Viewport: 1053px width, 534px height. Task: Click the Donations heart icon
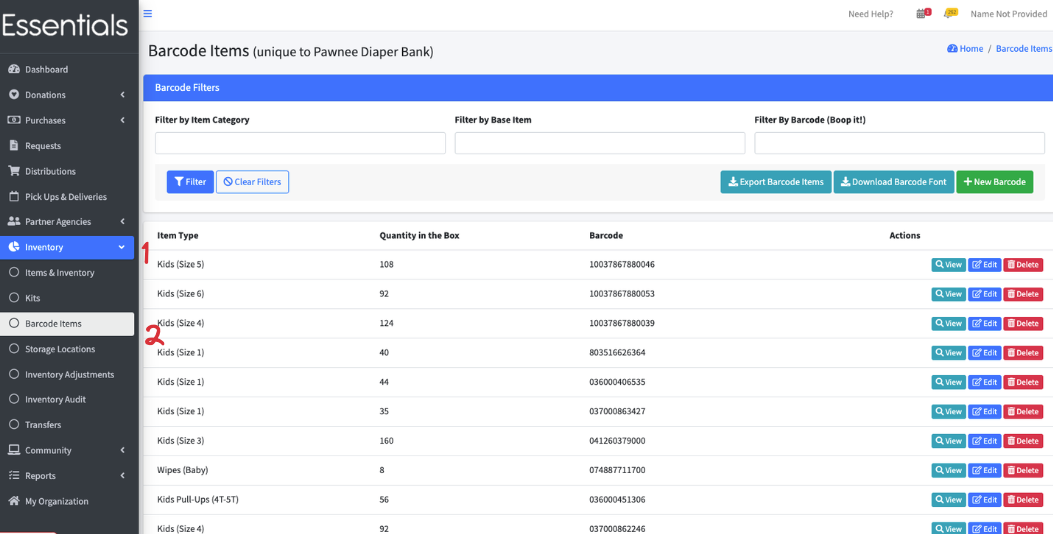[x=13, y=95]
